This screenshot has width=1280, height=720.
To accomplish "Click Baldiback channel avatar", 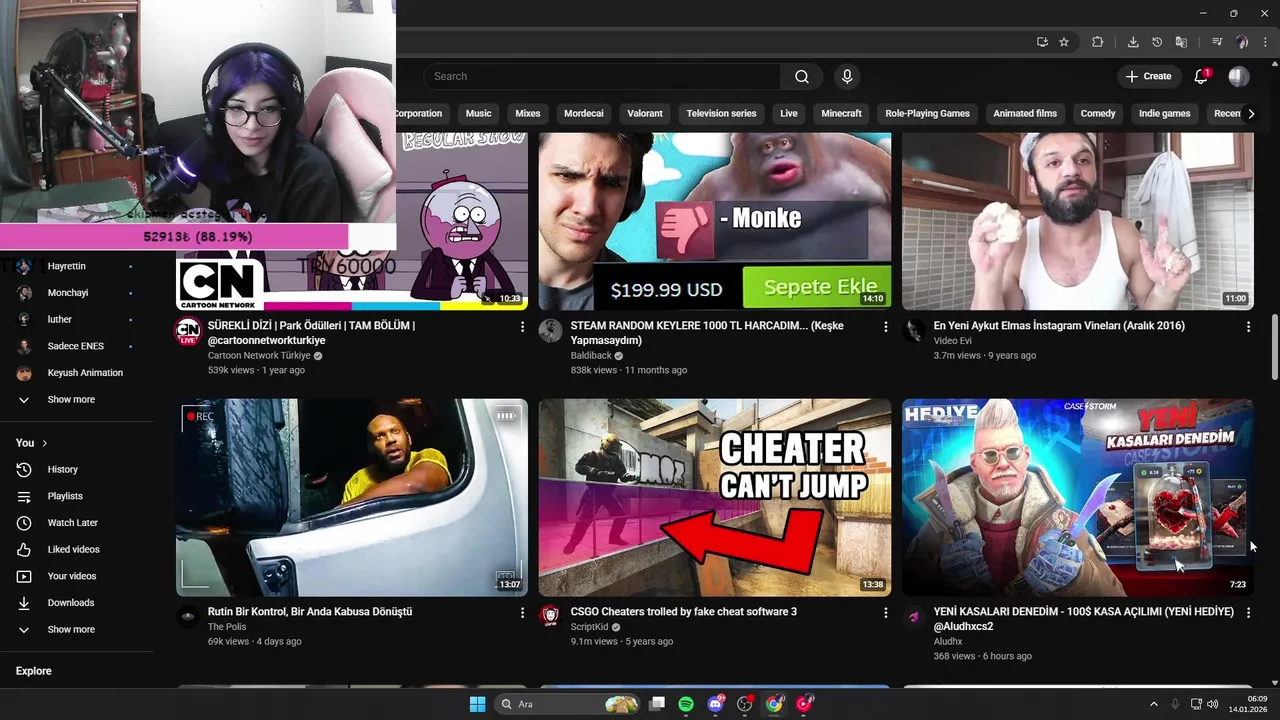I will tap(551, 331).
